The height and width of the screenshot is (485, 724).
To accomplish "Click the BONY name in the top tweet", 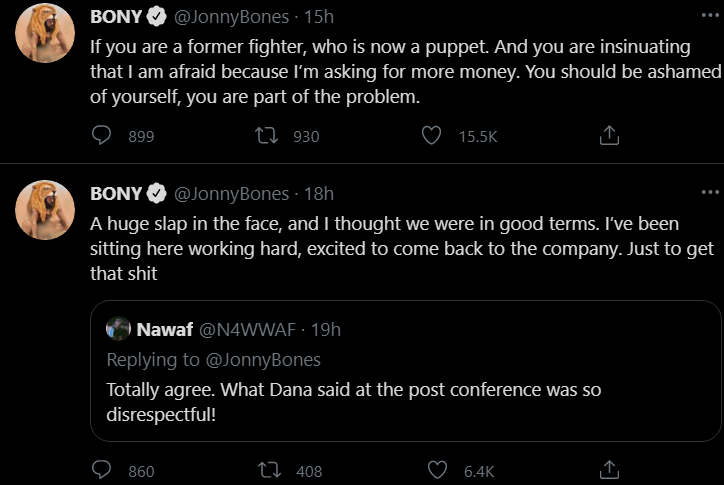I will 115,18.
